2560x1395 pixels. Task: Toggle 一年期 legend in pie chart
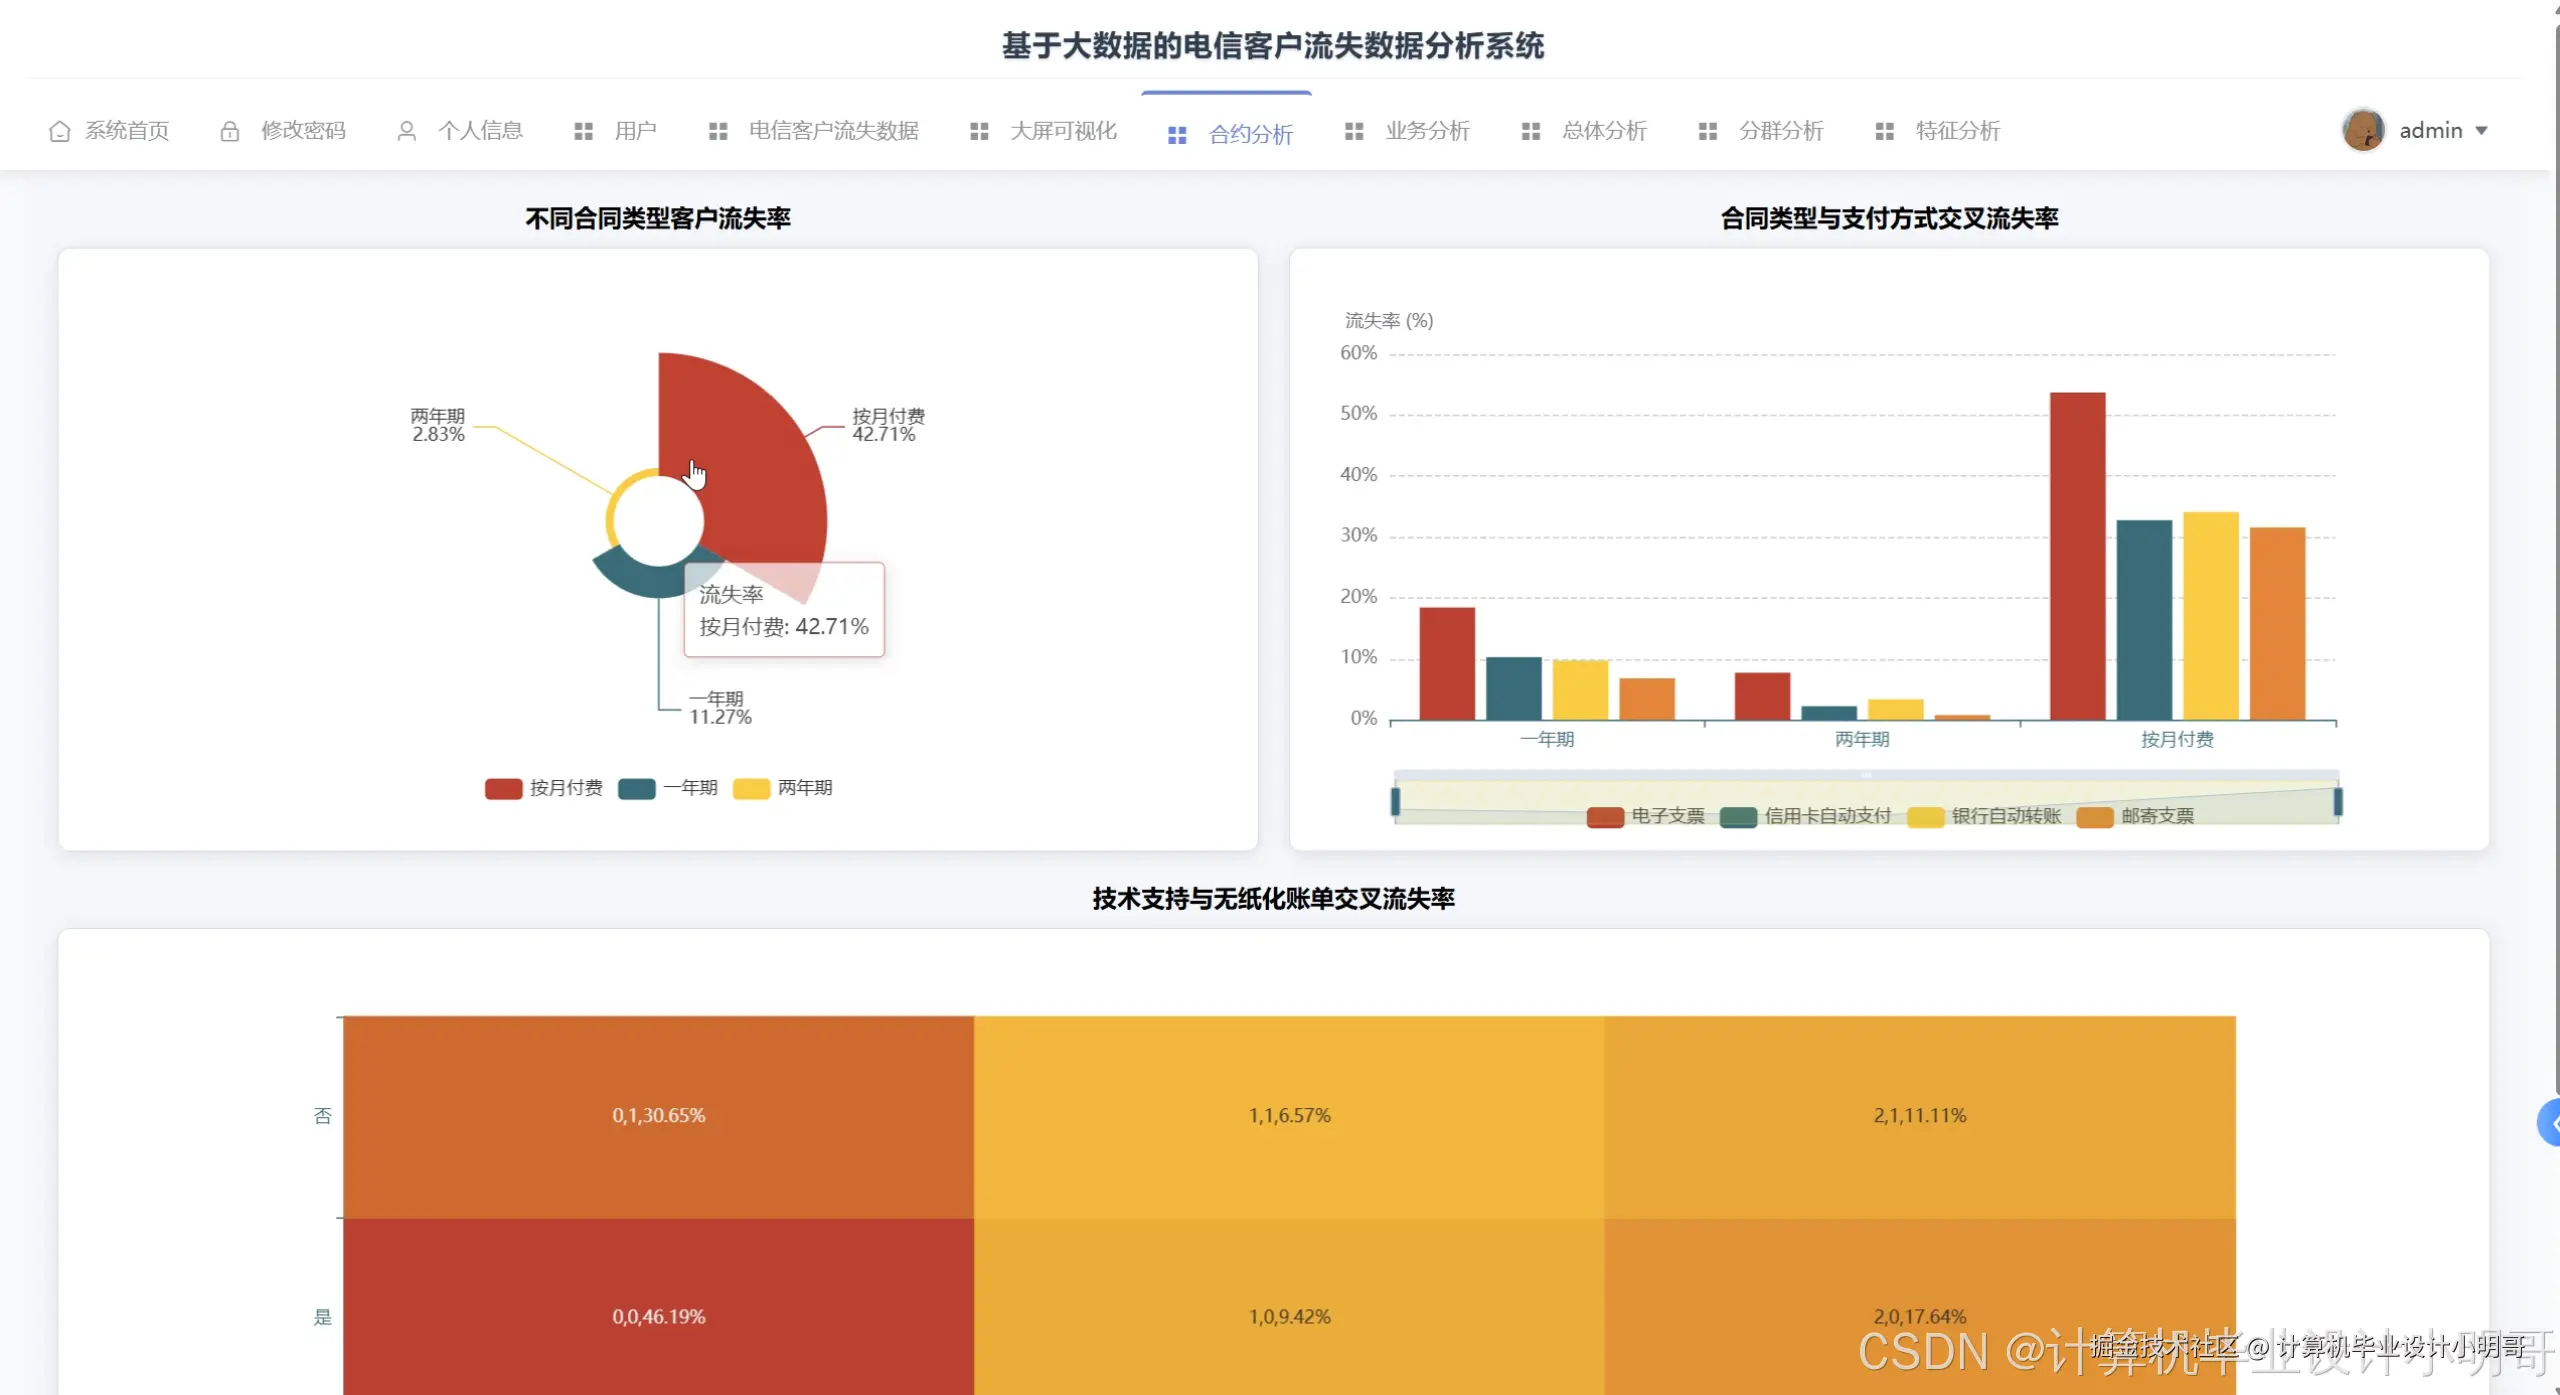click(636, 788)
